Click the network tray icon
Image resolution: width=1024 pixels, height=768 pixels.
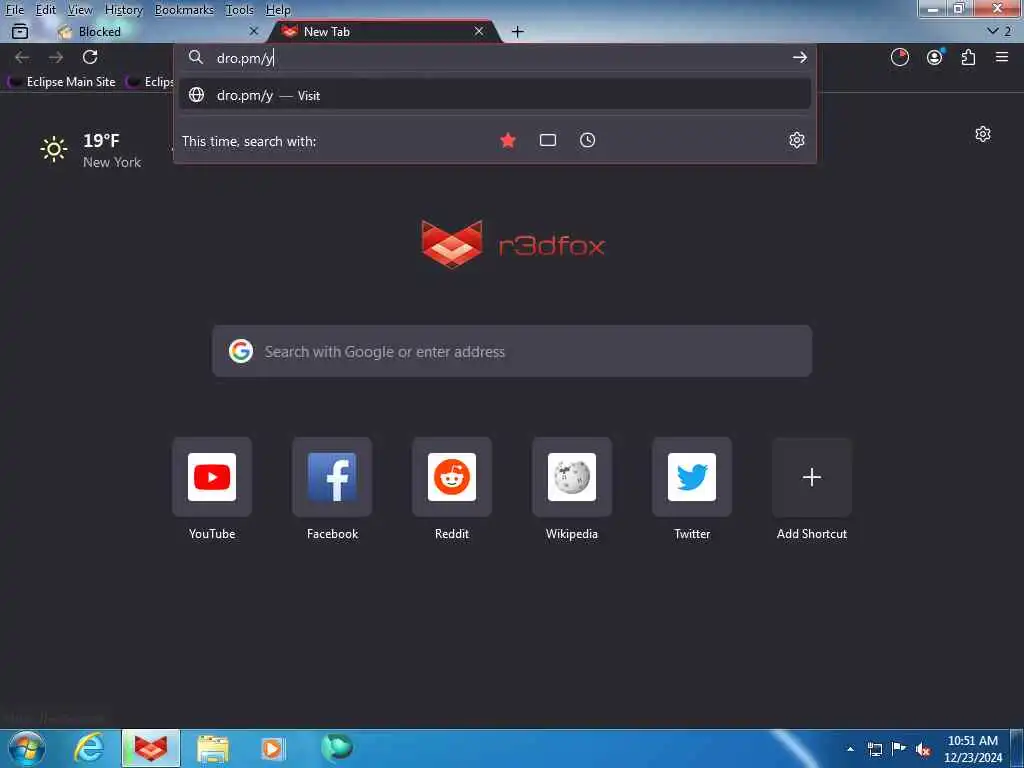(x=874, y=749)
